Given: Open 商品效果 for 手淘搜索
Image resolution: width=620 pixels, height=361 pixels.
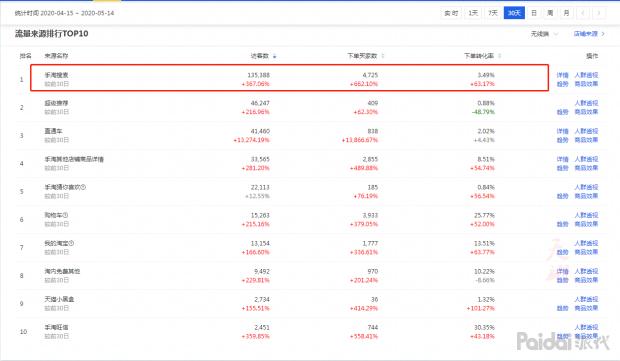Looking at the screenshot, I should point(586,84).
